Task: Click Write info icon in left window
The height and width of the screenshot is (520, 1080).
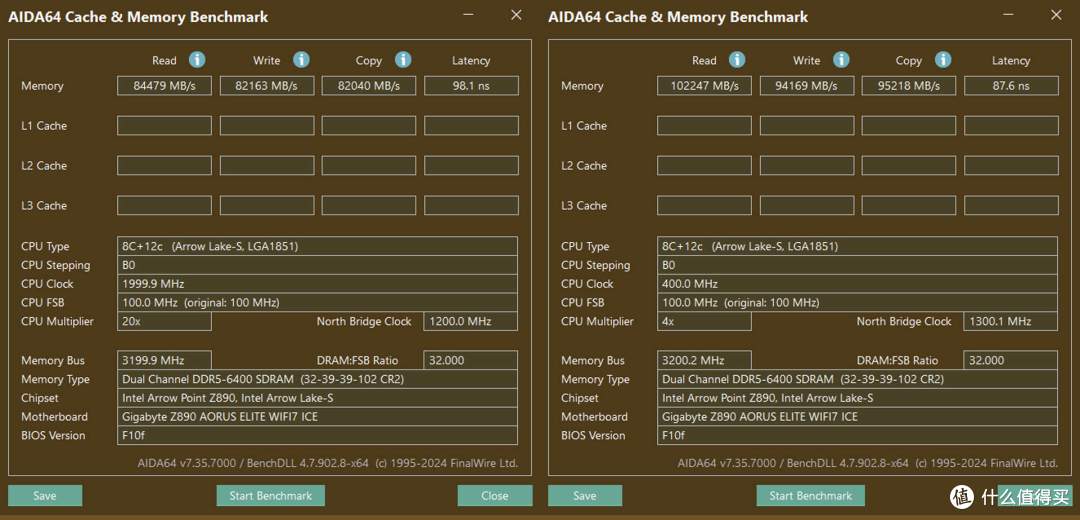Action: 301,60
